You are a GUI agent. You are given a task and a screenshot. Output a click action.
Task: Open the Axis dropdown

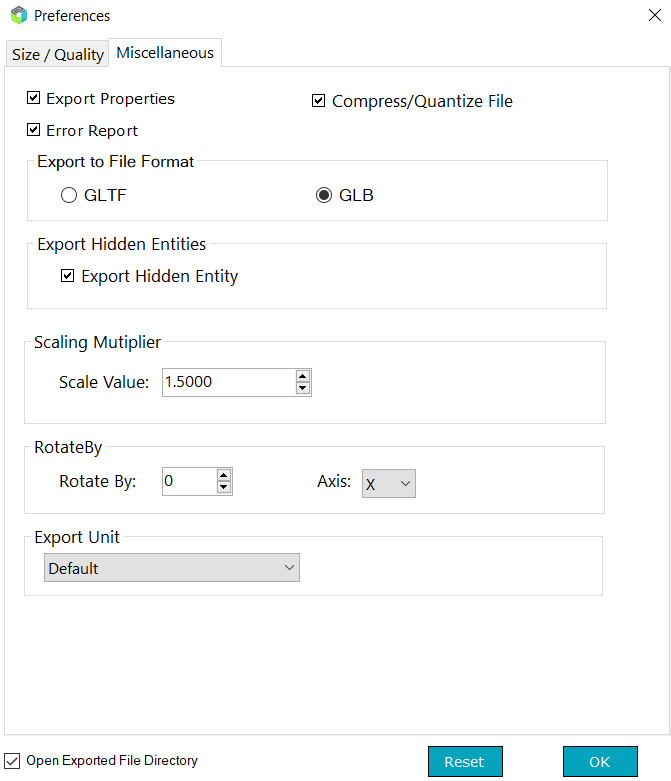coord(388,483)
